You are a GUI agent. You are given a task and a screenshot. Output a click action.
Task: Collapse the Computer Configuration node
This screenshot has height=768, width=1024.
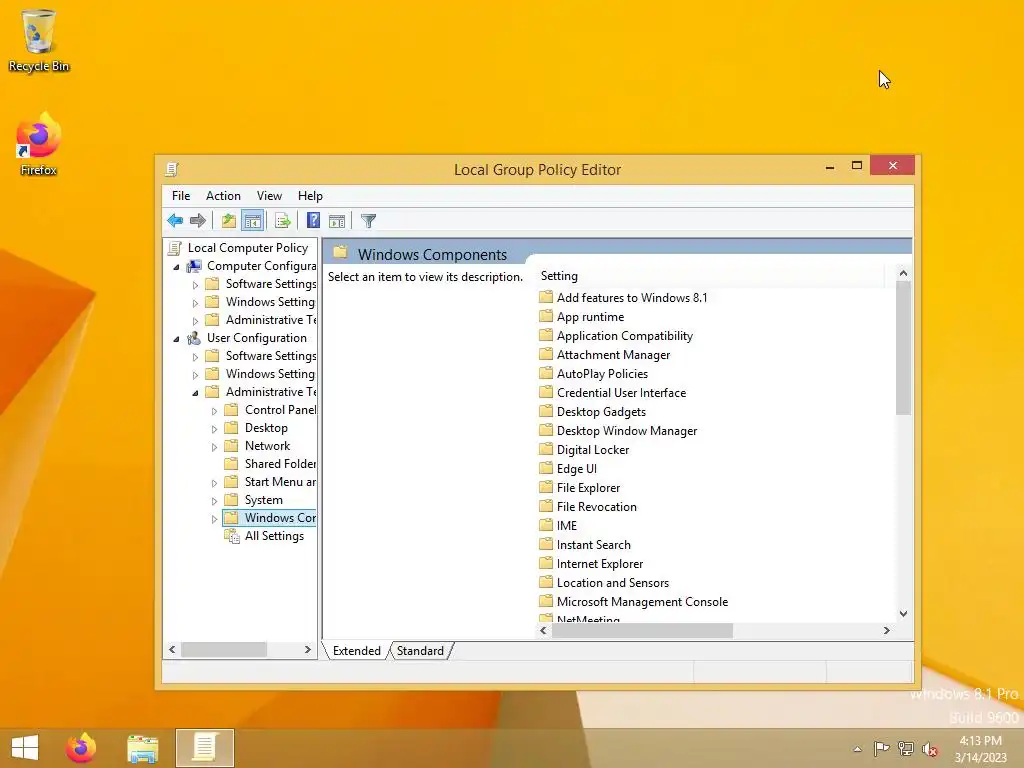click(x=176, y=267)
